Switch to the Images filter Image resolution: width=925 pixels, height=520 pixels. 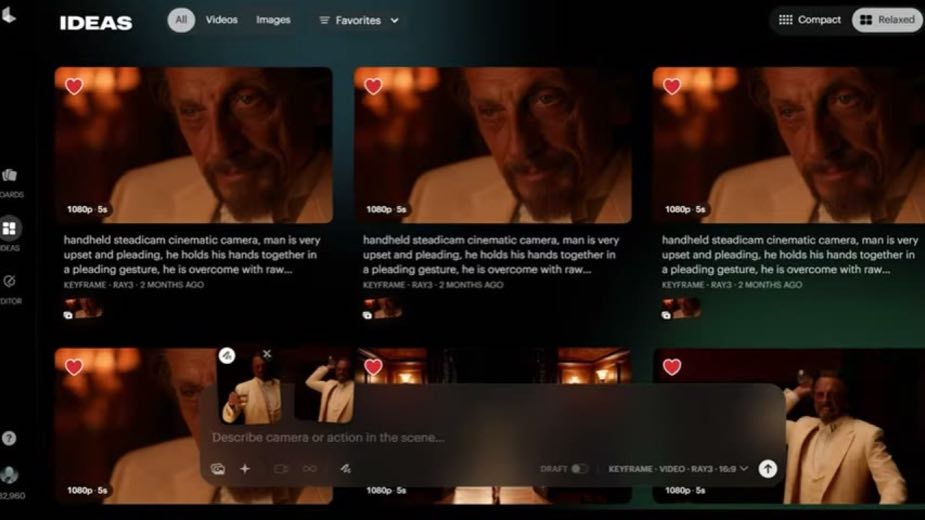click(x=273, y=20)
